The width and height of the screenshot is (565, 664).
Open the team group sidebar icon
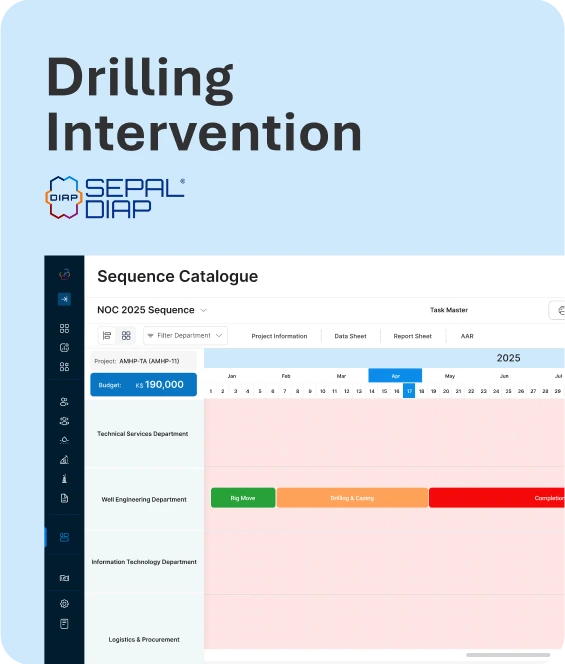pyautogui.click(x=64, y=421)
